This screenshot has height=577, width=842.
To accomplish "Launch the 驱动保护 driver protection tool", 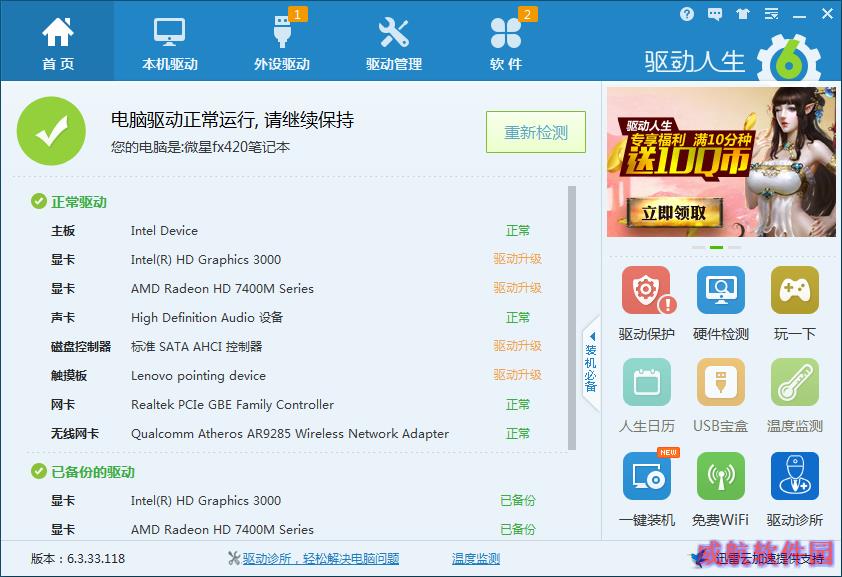I will 647,290.
